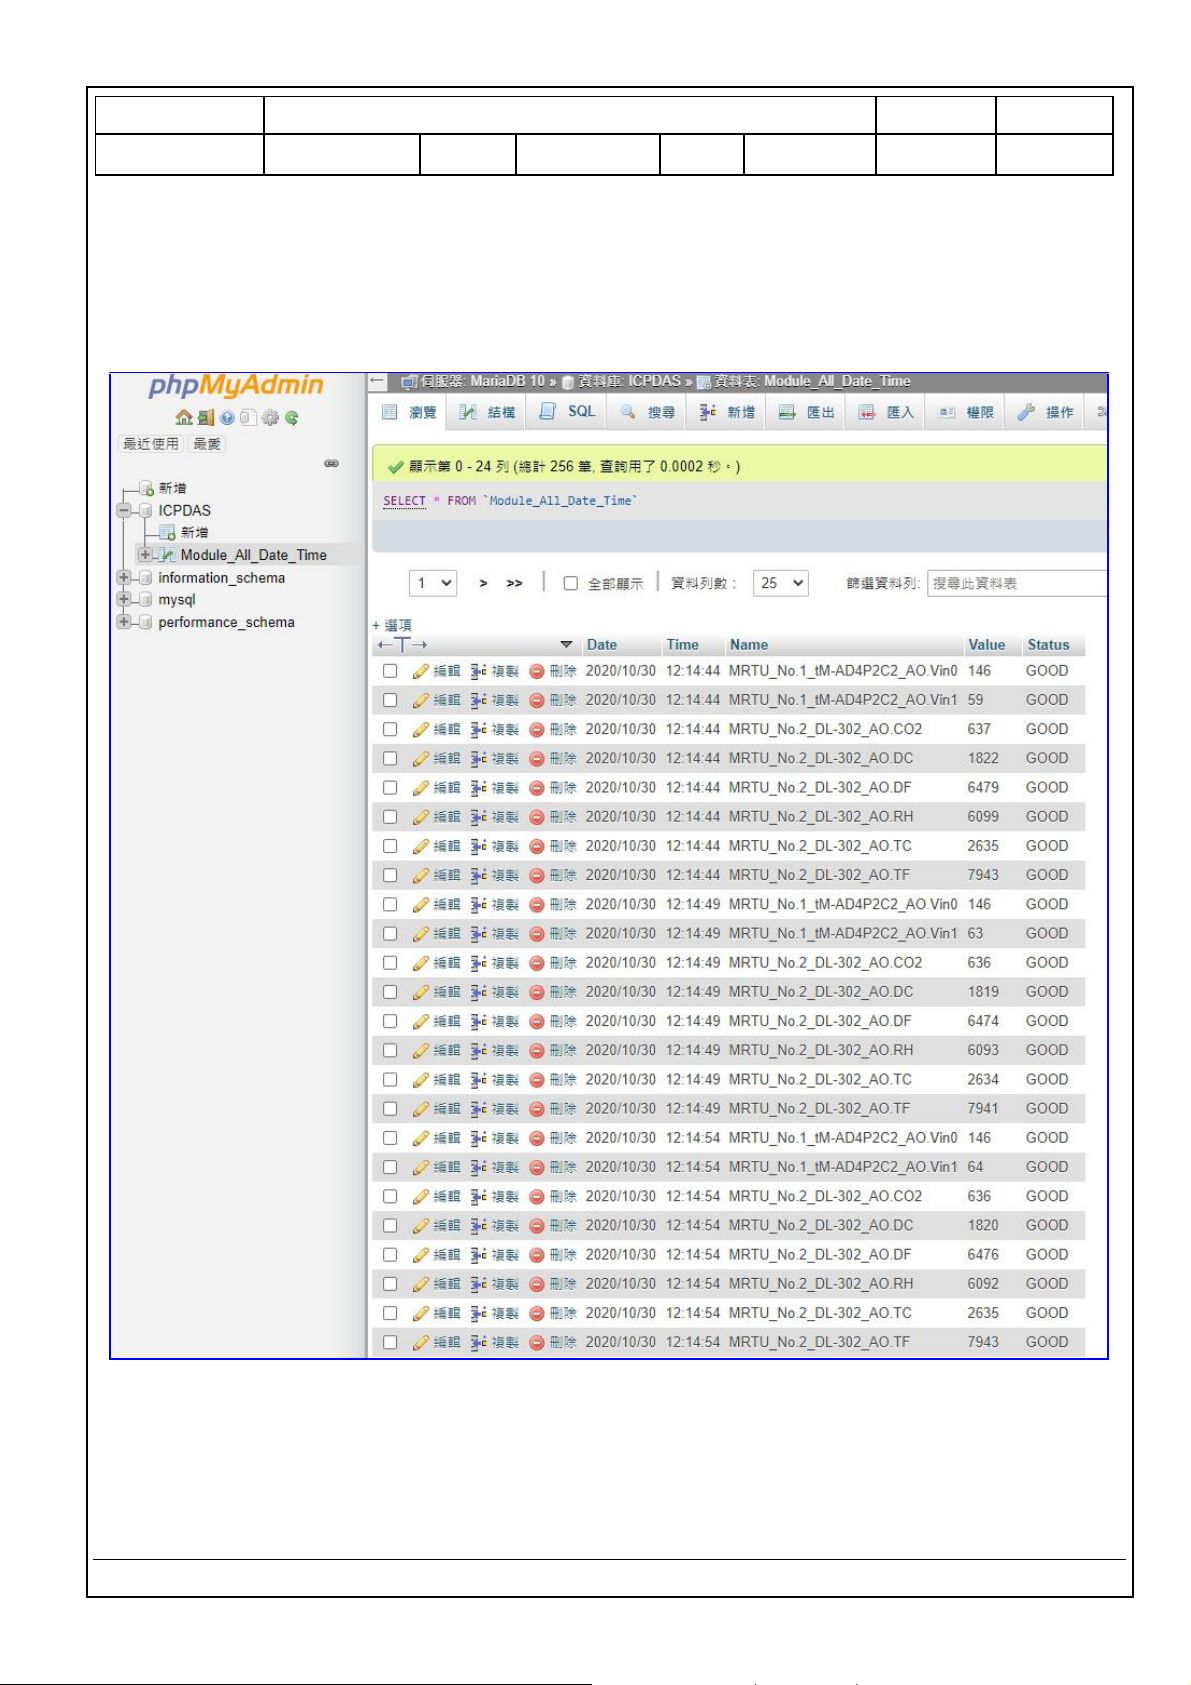Click copy icon for 12:14:49 TF row

click(x=479, y=1109)
